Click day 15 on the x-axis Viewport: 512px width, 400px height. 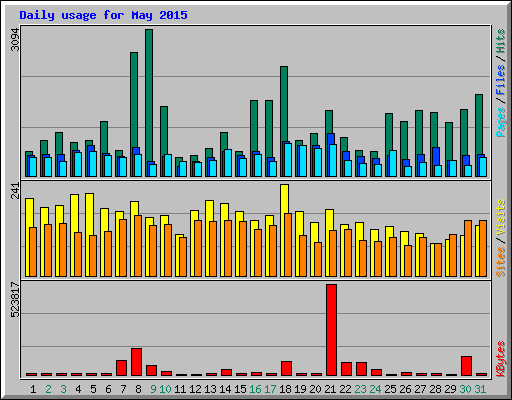pos(240,389)
